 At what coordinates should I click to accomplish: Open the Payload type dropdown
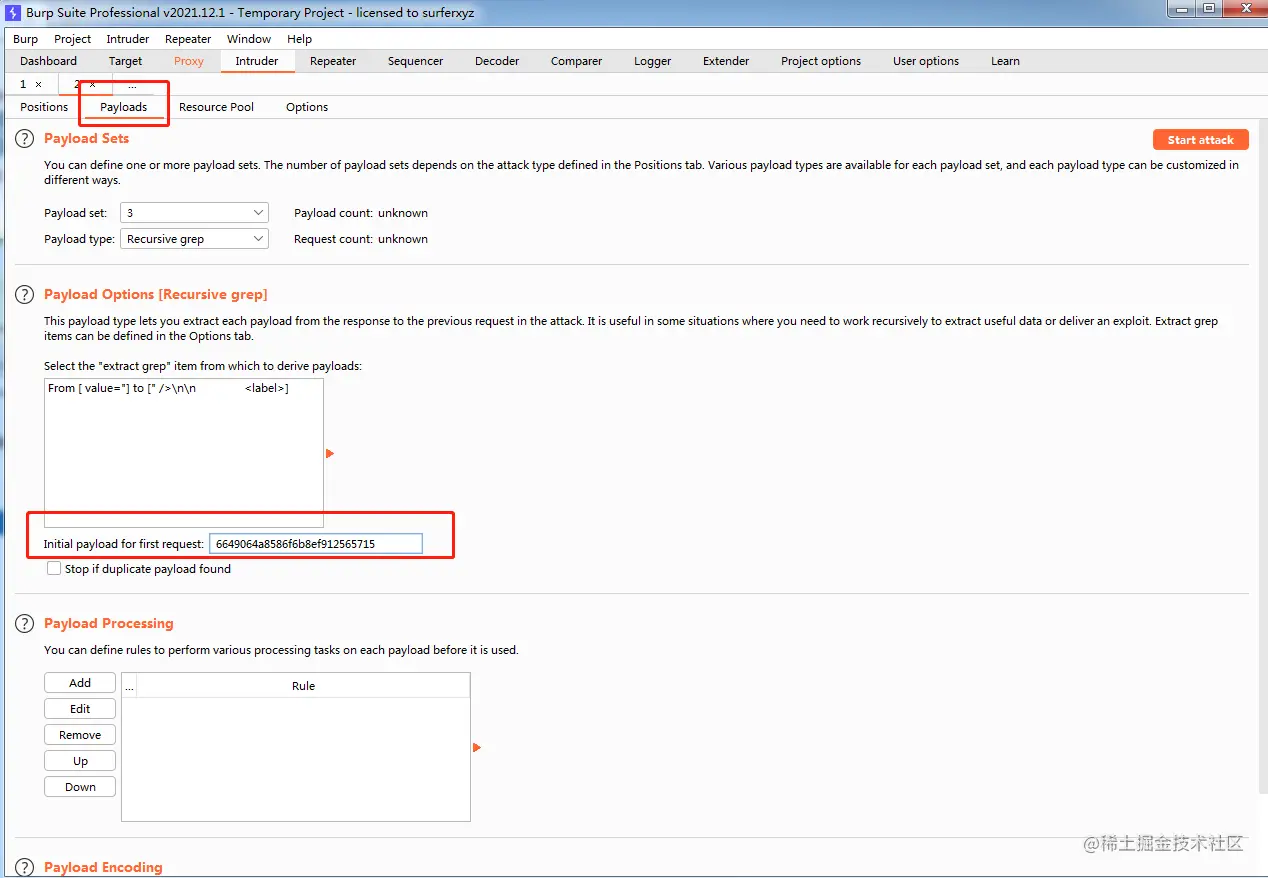194,239
